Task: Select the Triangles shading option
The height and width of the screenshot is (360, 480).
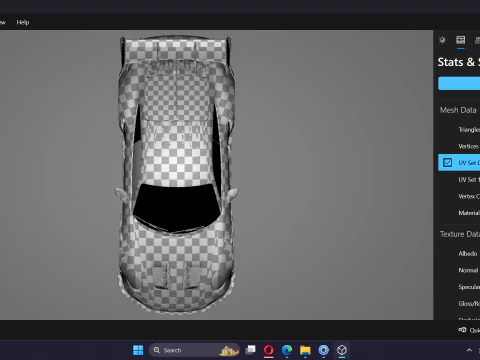Action: (469, 130)
